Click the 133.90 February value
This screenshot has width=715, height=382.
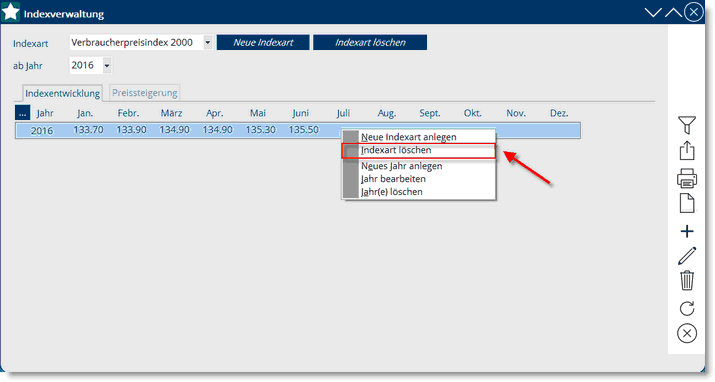(131, 130)
